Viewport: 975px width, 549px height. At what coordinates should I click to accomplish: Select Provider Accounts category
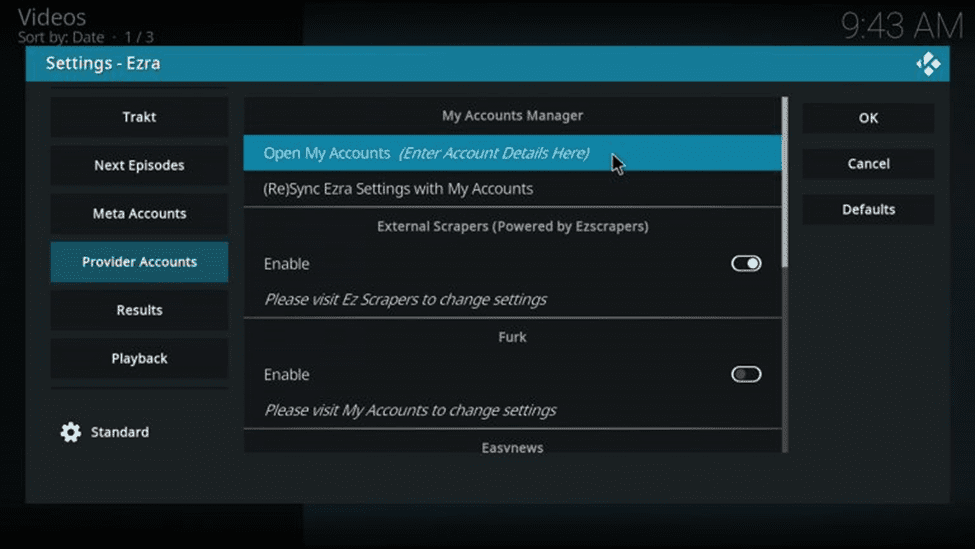pyautogui.click(x=139, y=262)
